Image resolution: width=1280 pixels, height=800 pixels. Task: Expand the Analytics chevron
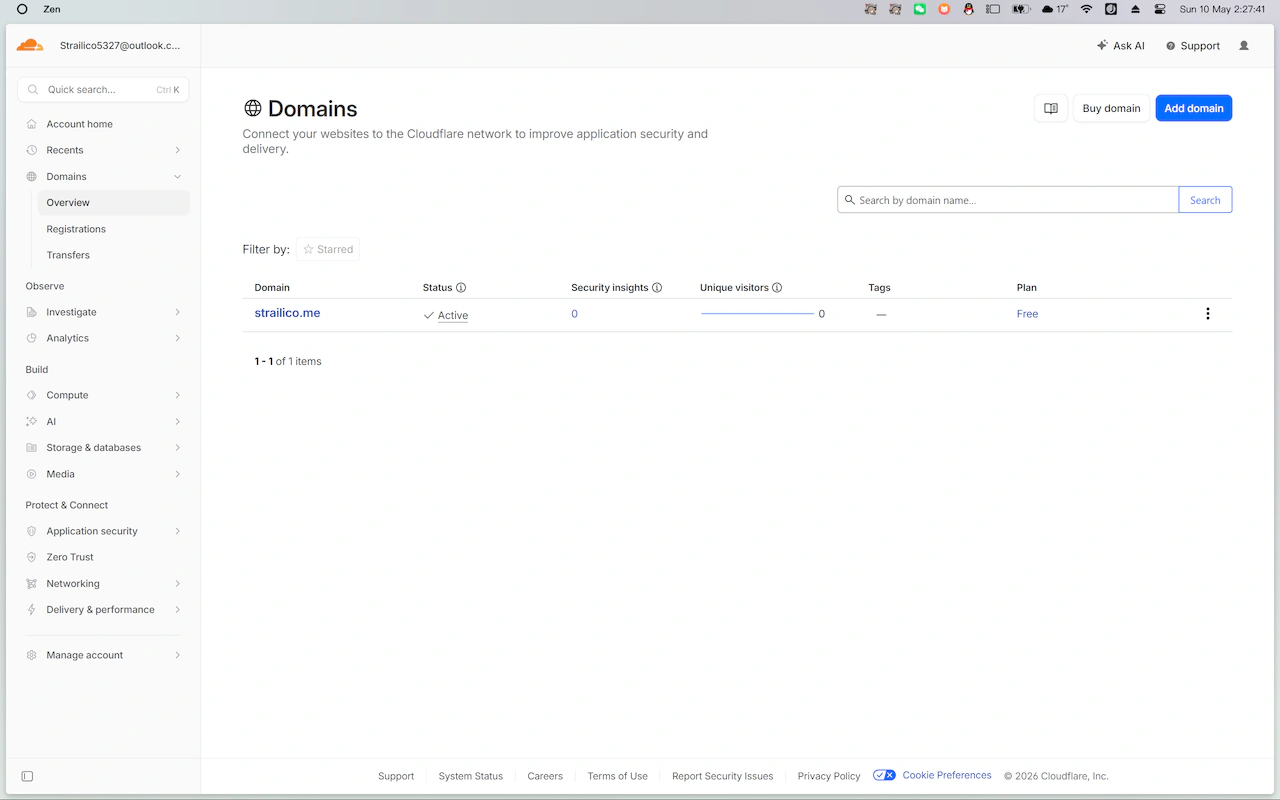pyautogui.click(x=177, y=338)
